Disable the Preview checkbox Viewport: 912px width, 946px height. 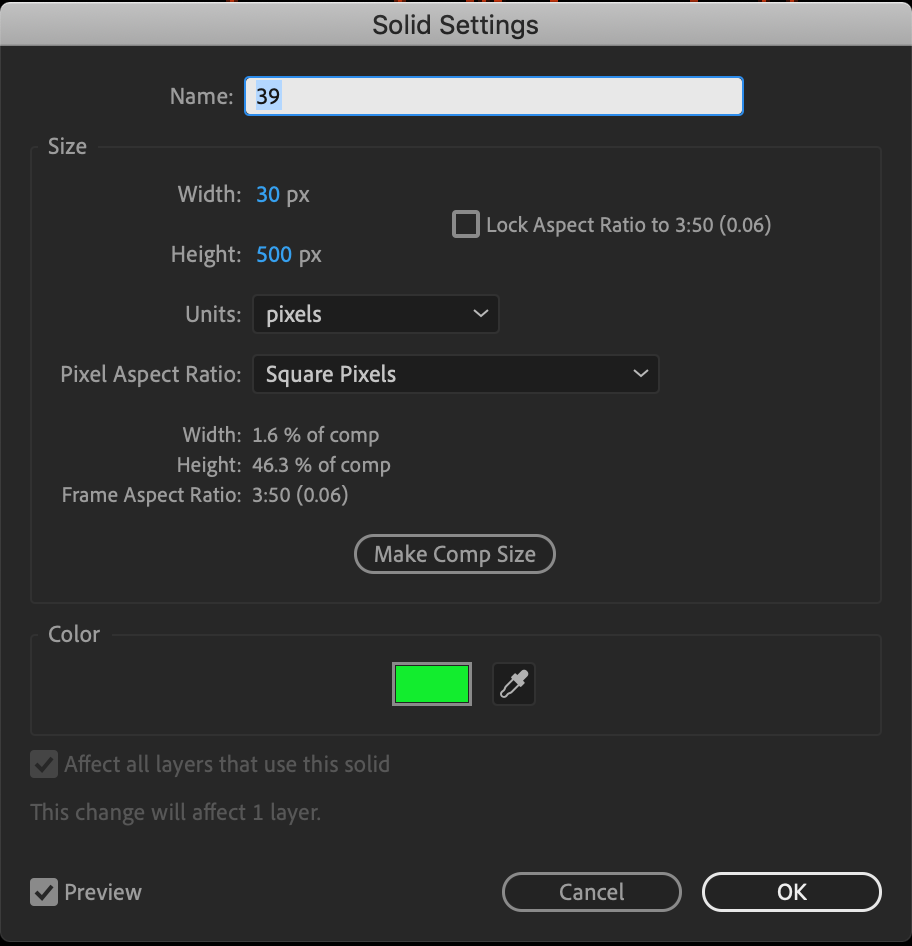tap(44, 892)
